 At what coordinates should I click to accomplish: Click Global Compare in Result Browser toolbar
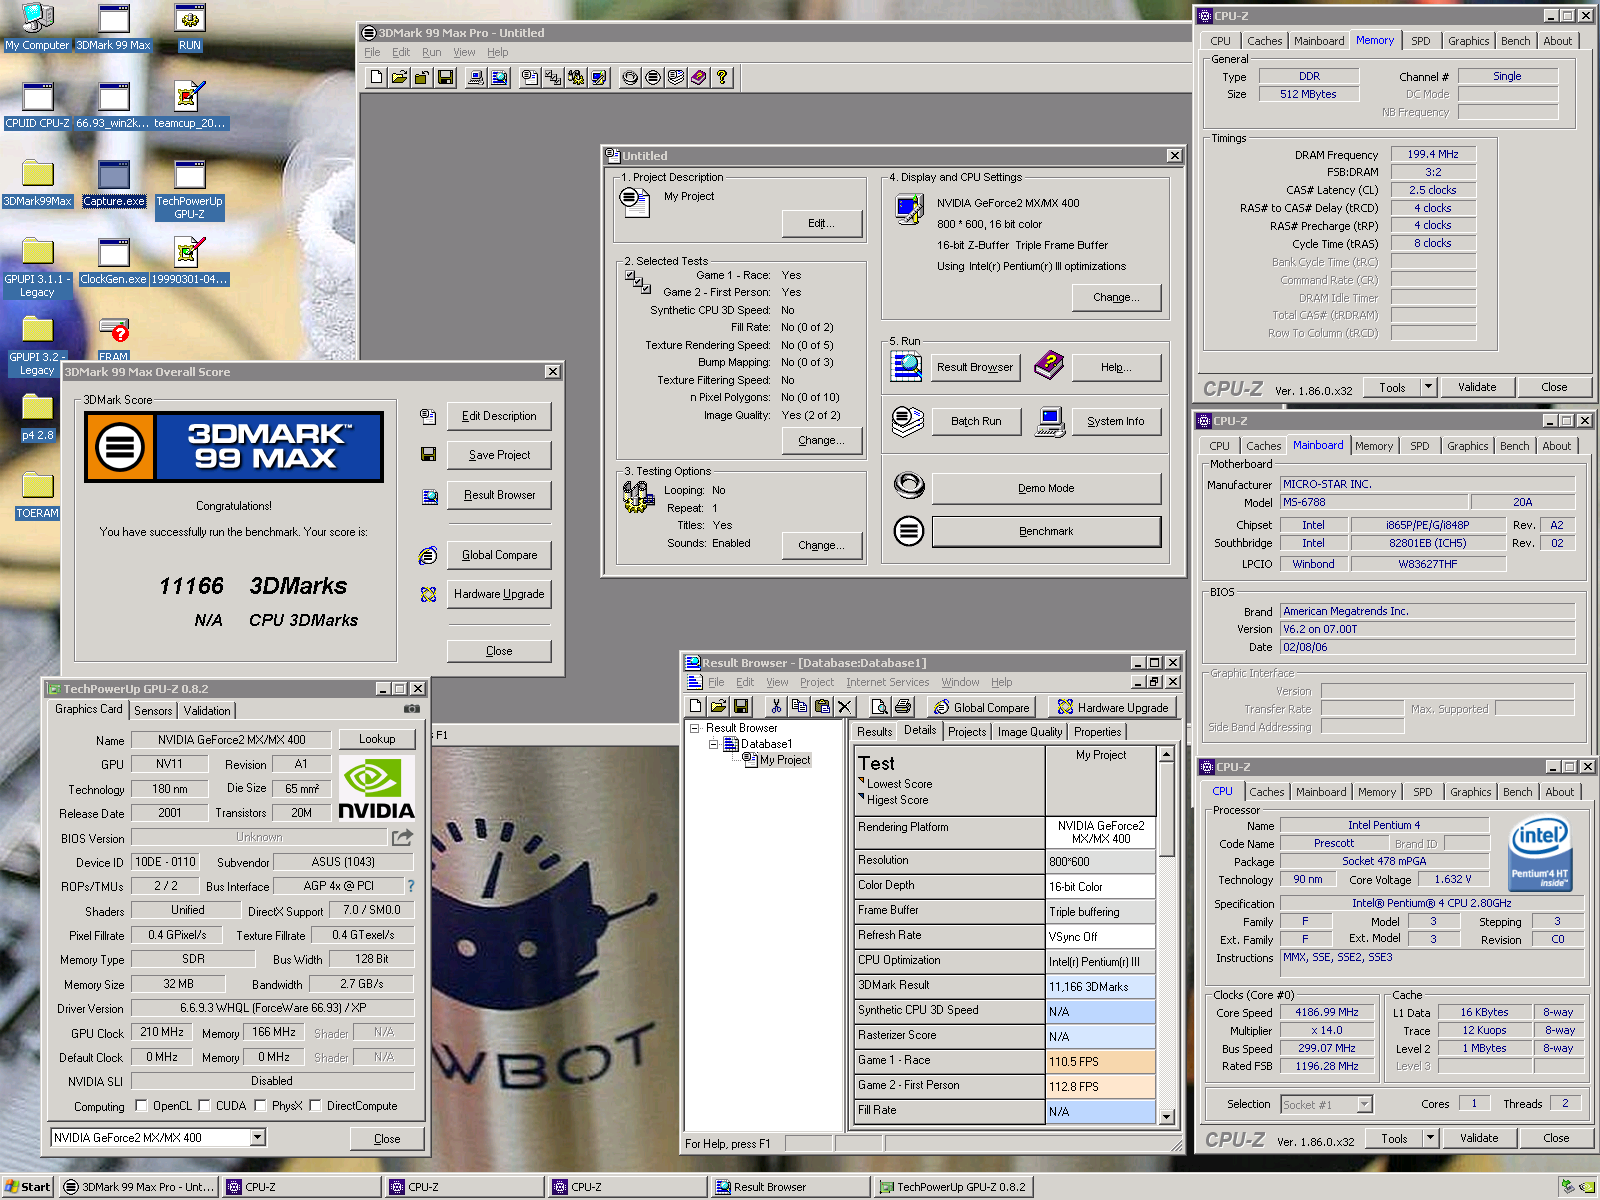point(980,707)
